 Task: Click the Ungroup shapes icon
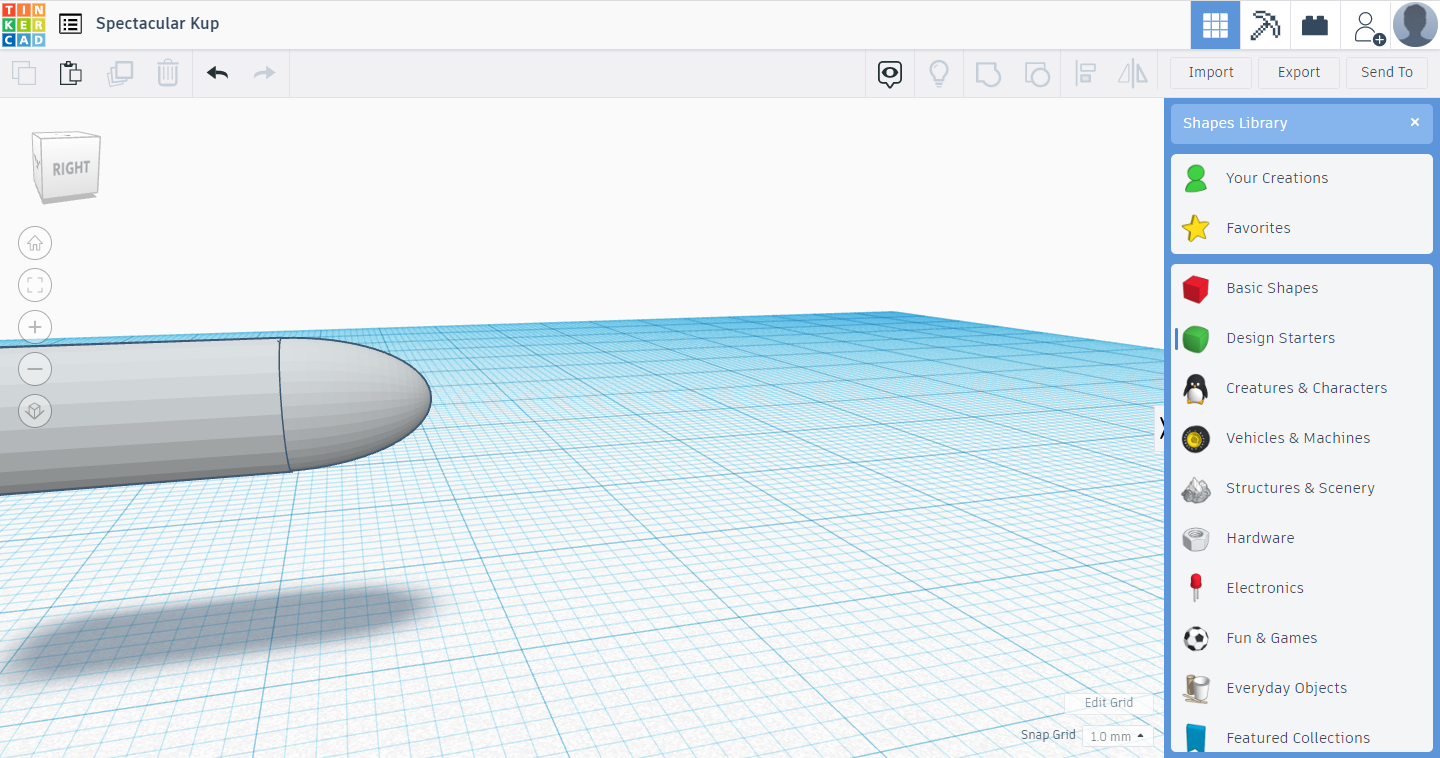click(1037, 74)
